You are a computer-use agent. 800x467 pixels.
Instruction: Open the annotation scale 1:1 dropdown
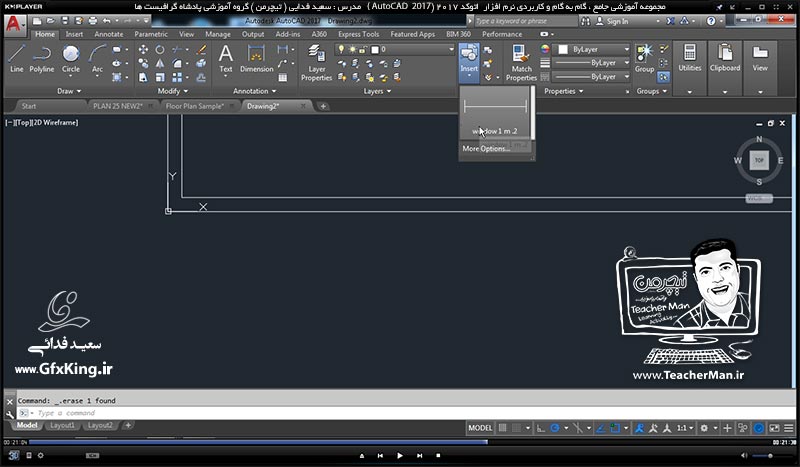click(x=685, y=428)
